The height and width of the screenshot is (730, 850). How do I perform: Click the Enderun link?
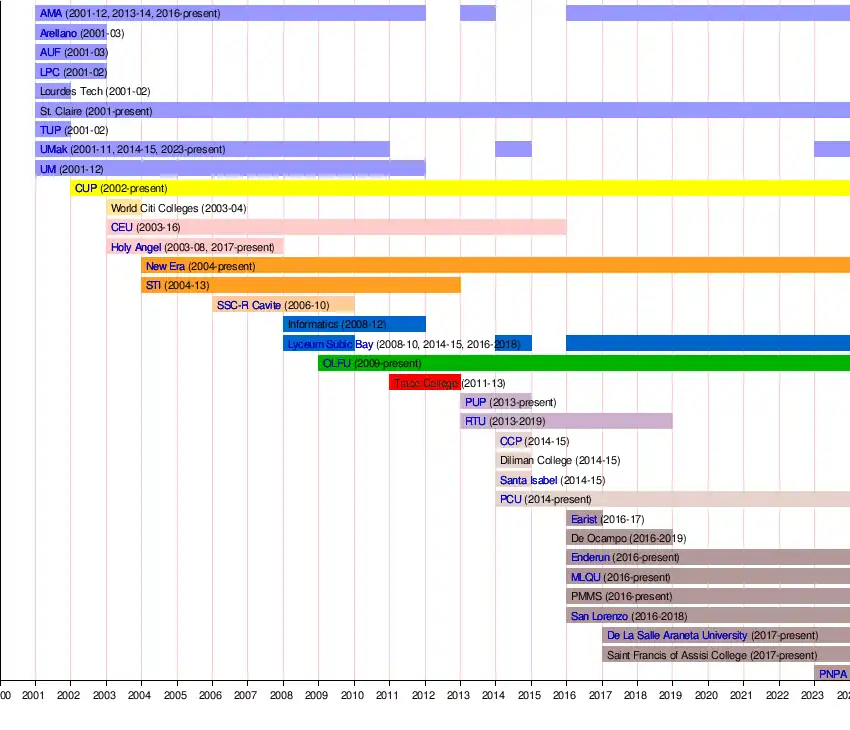(x=589, y=557)
